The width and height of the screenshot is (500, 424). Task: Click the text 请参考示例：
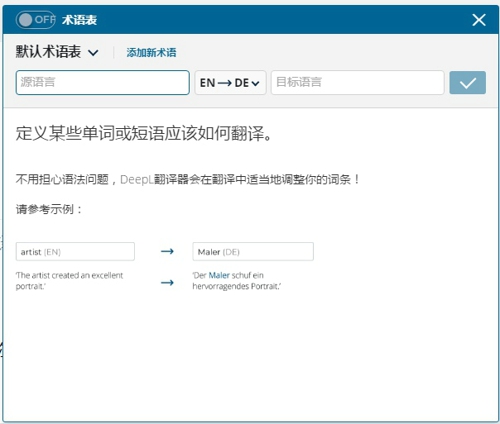tap(49, 209)
